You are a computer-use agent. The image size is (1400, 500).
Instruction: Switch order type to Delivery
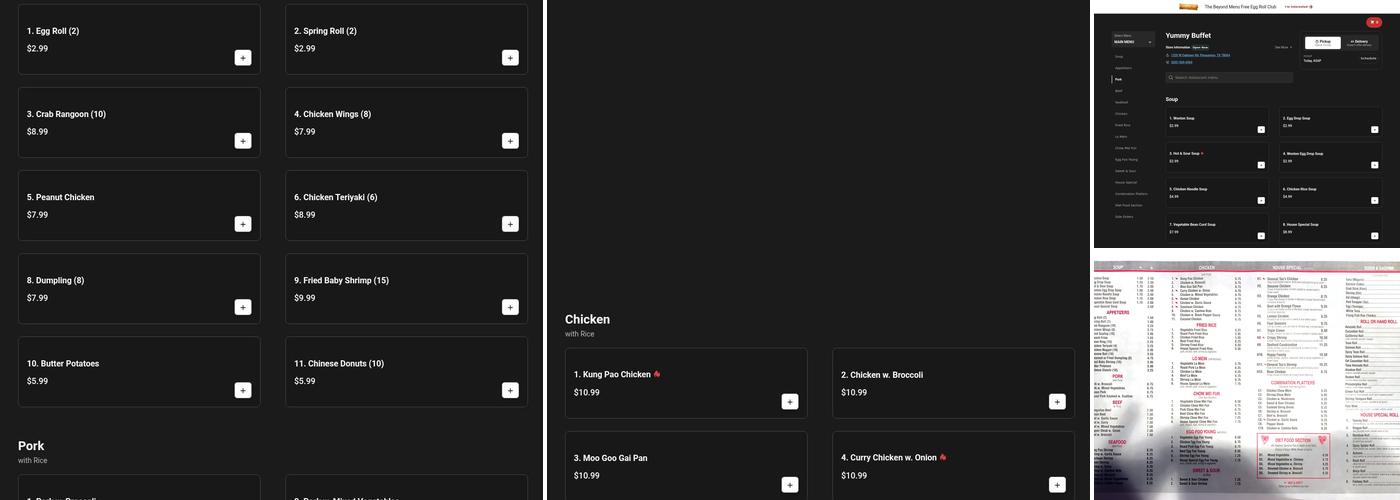[1360, 42]
